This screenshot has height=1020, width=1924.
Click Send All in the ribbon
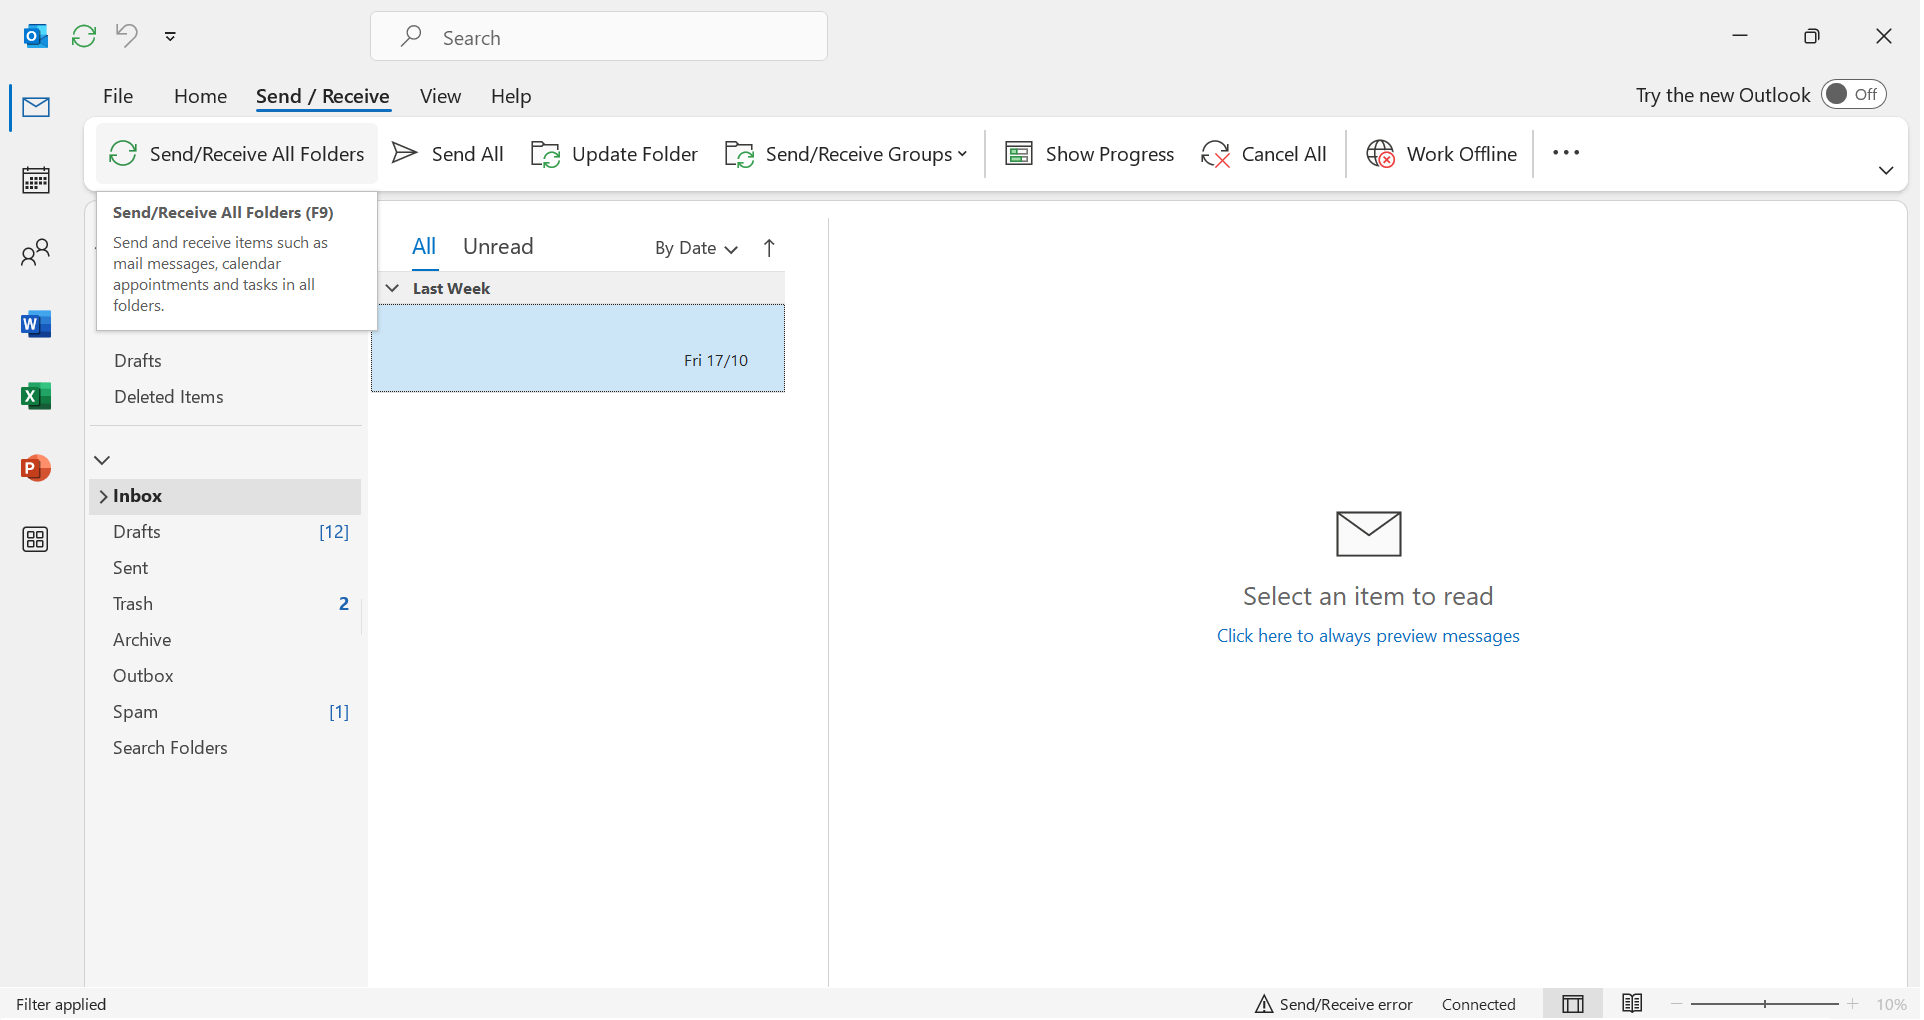point(448,154)
